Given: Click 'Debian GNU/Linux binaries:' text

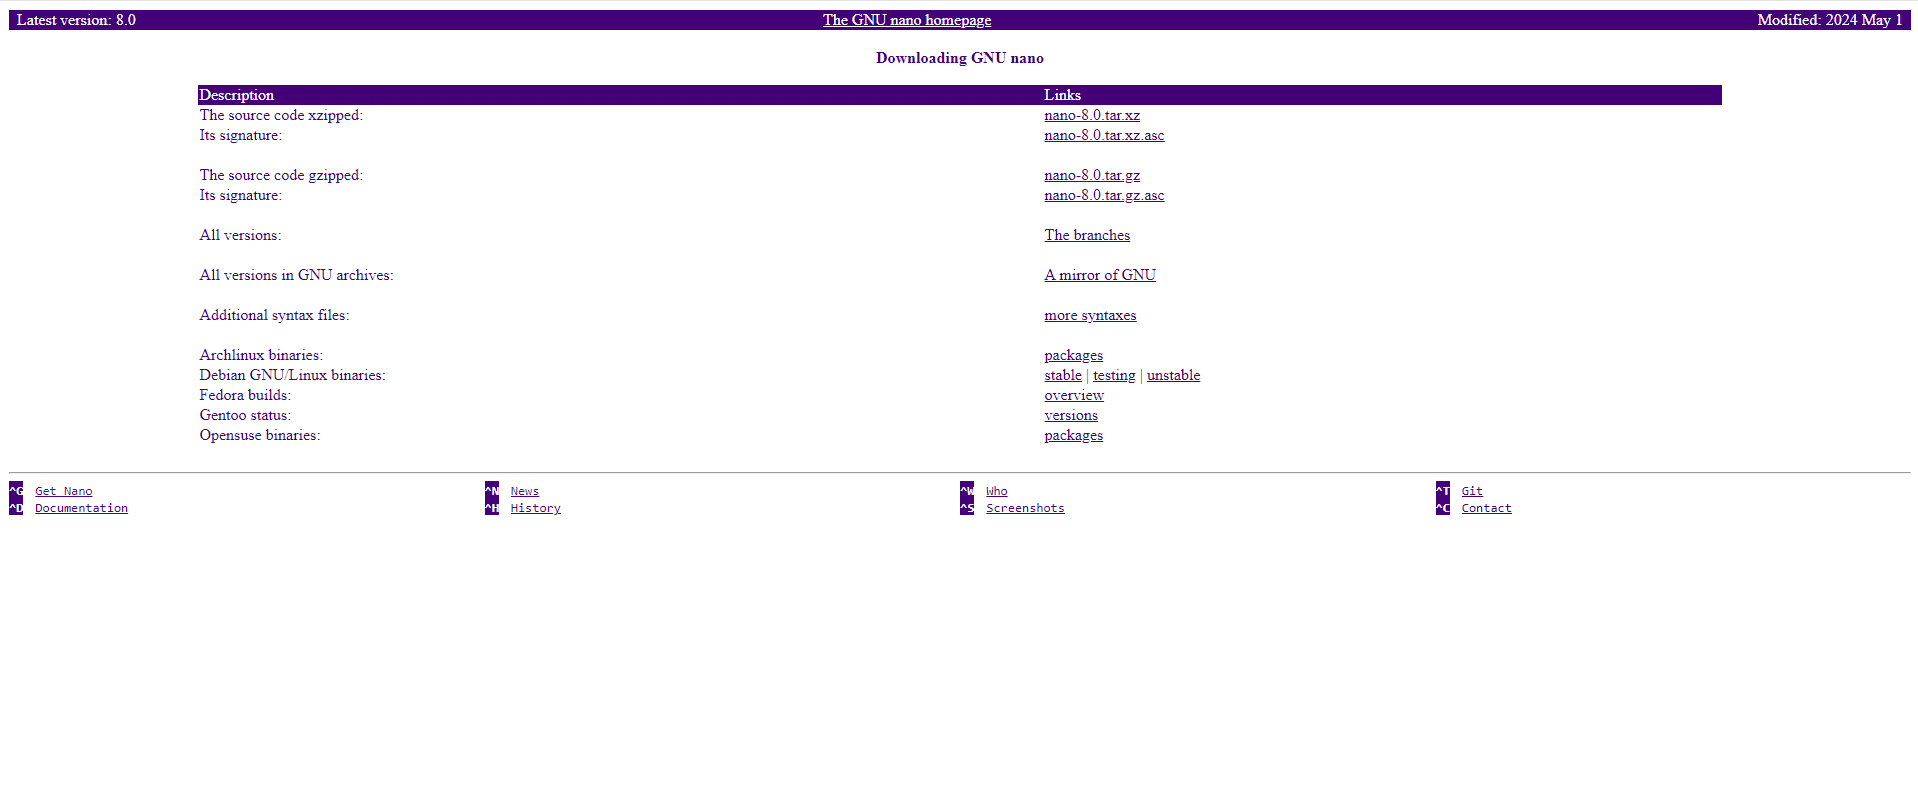Looking at the screenshot, I should tap(292, 375).
